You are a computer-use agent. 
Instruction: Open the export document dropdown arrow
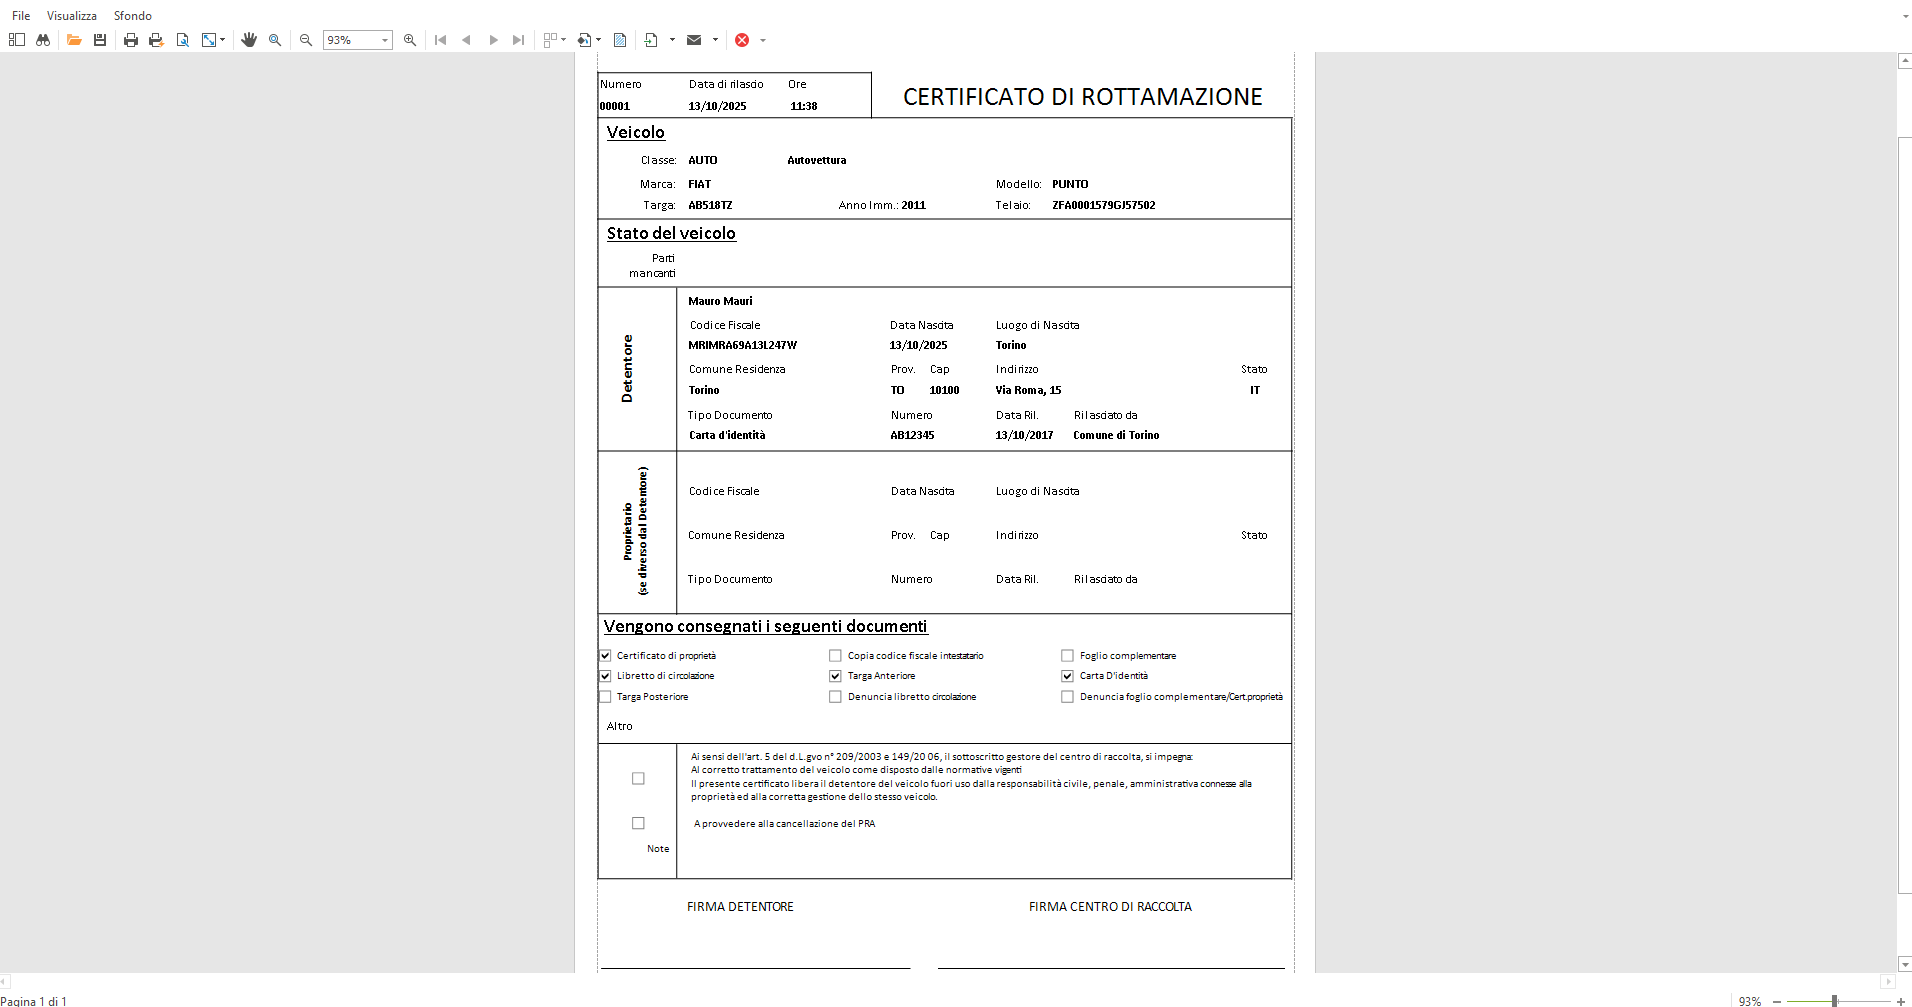[x=672, y=40]
